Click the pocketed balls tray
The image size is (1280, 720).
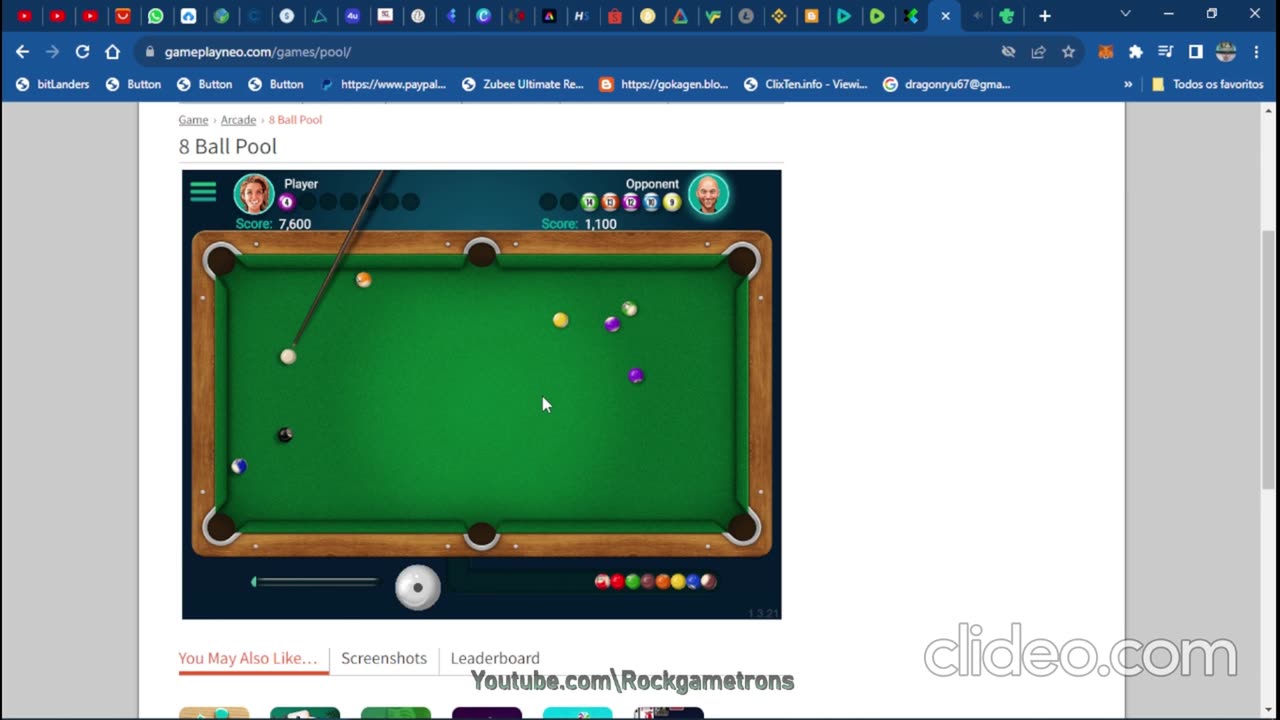656,581
